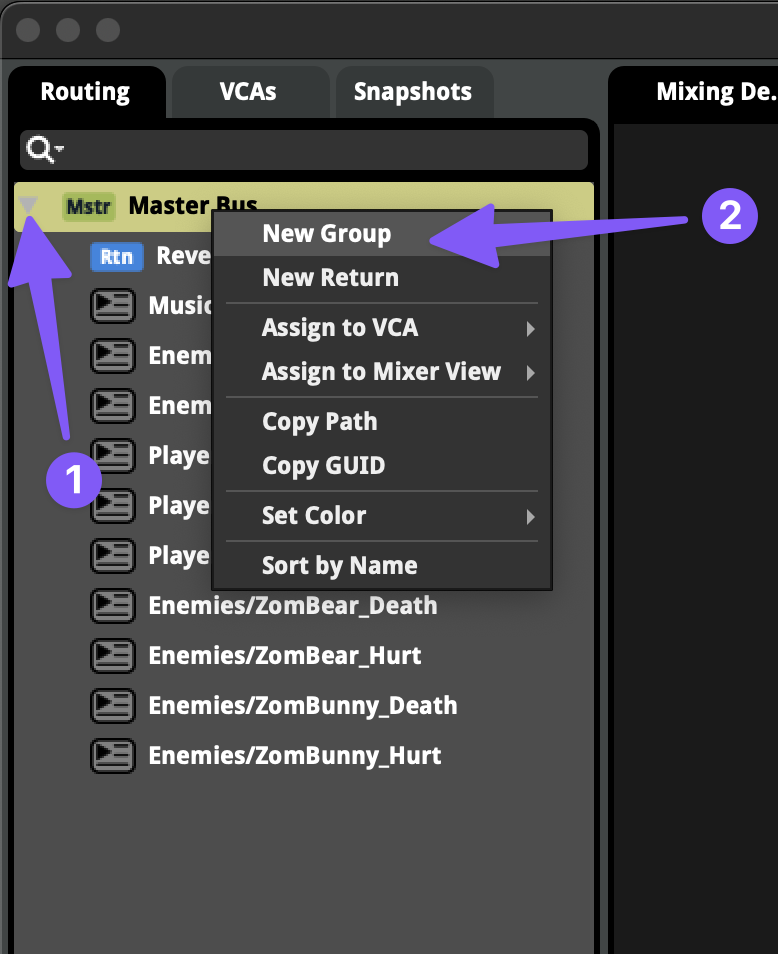Screen dimensions: 778x954
Task: Click the Mstr badge icon on Master Bus
Action: (x=88, y=206)
